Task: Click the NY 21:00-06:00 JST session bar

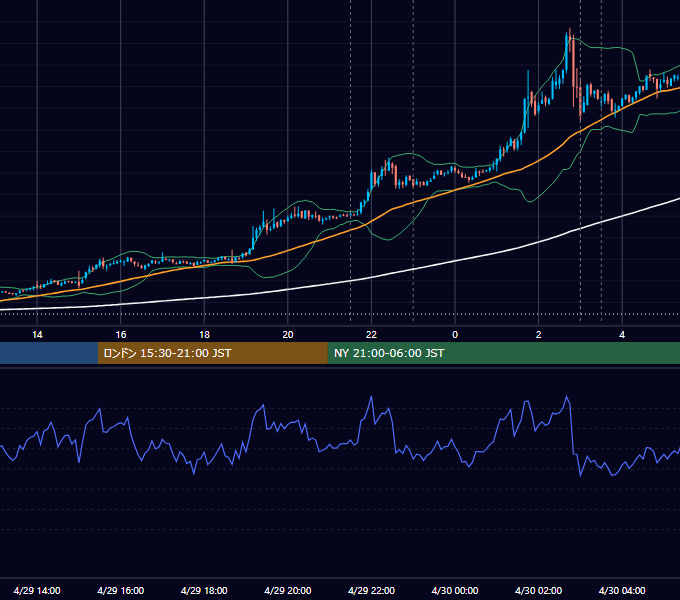Action: tap(503, 353)
